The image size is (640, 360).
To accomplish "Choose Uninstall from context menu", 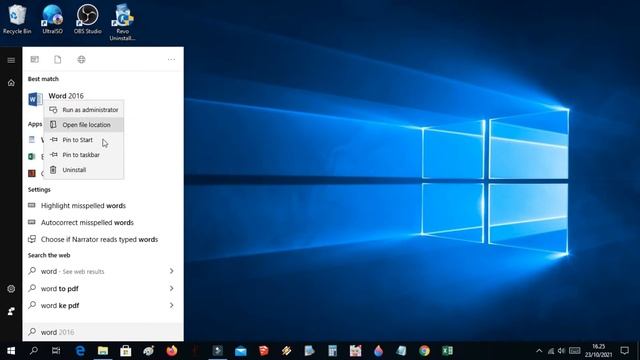I will click(x=84, y=170).
